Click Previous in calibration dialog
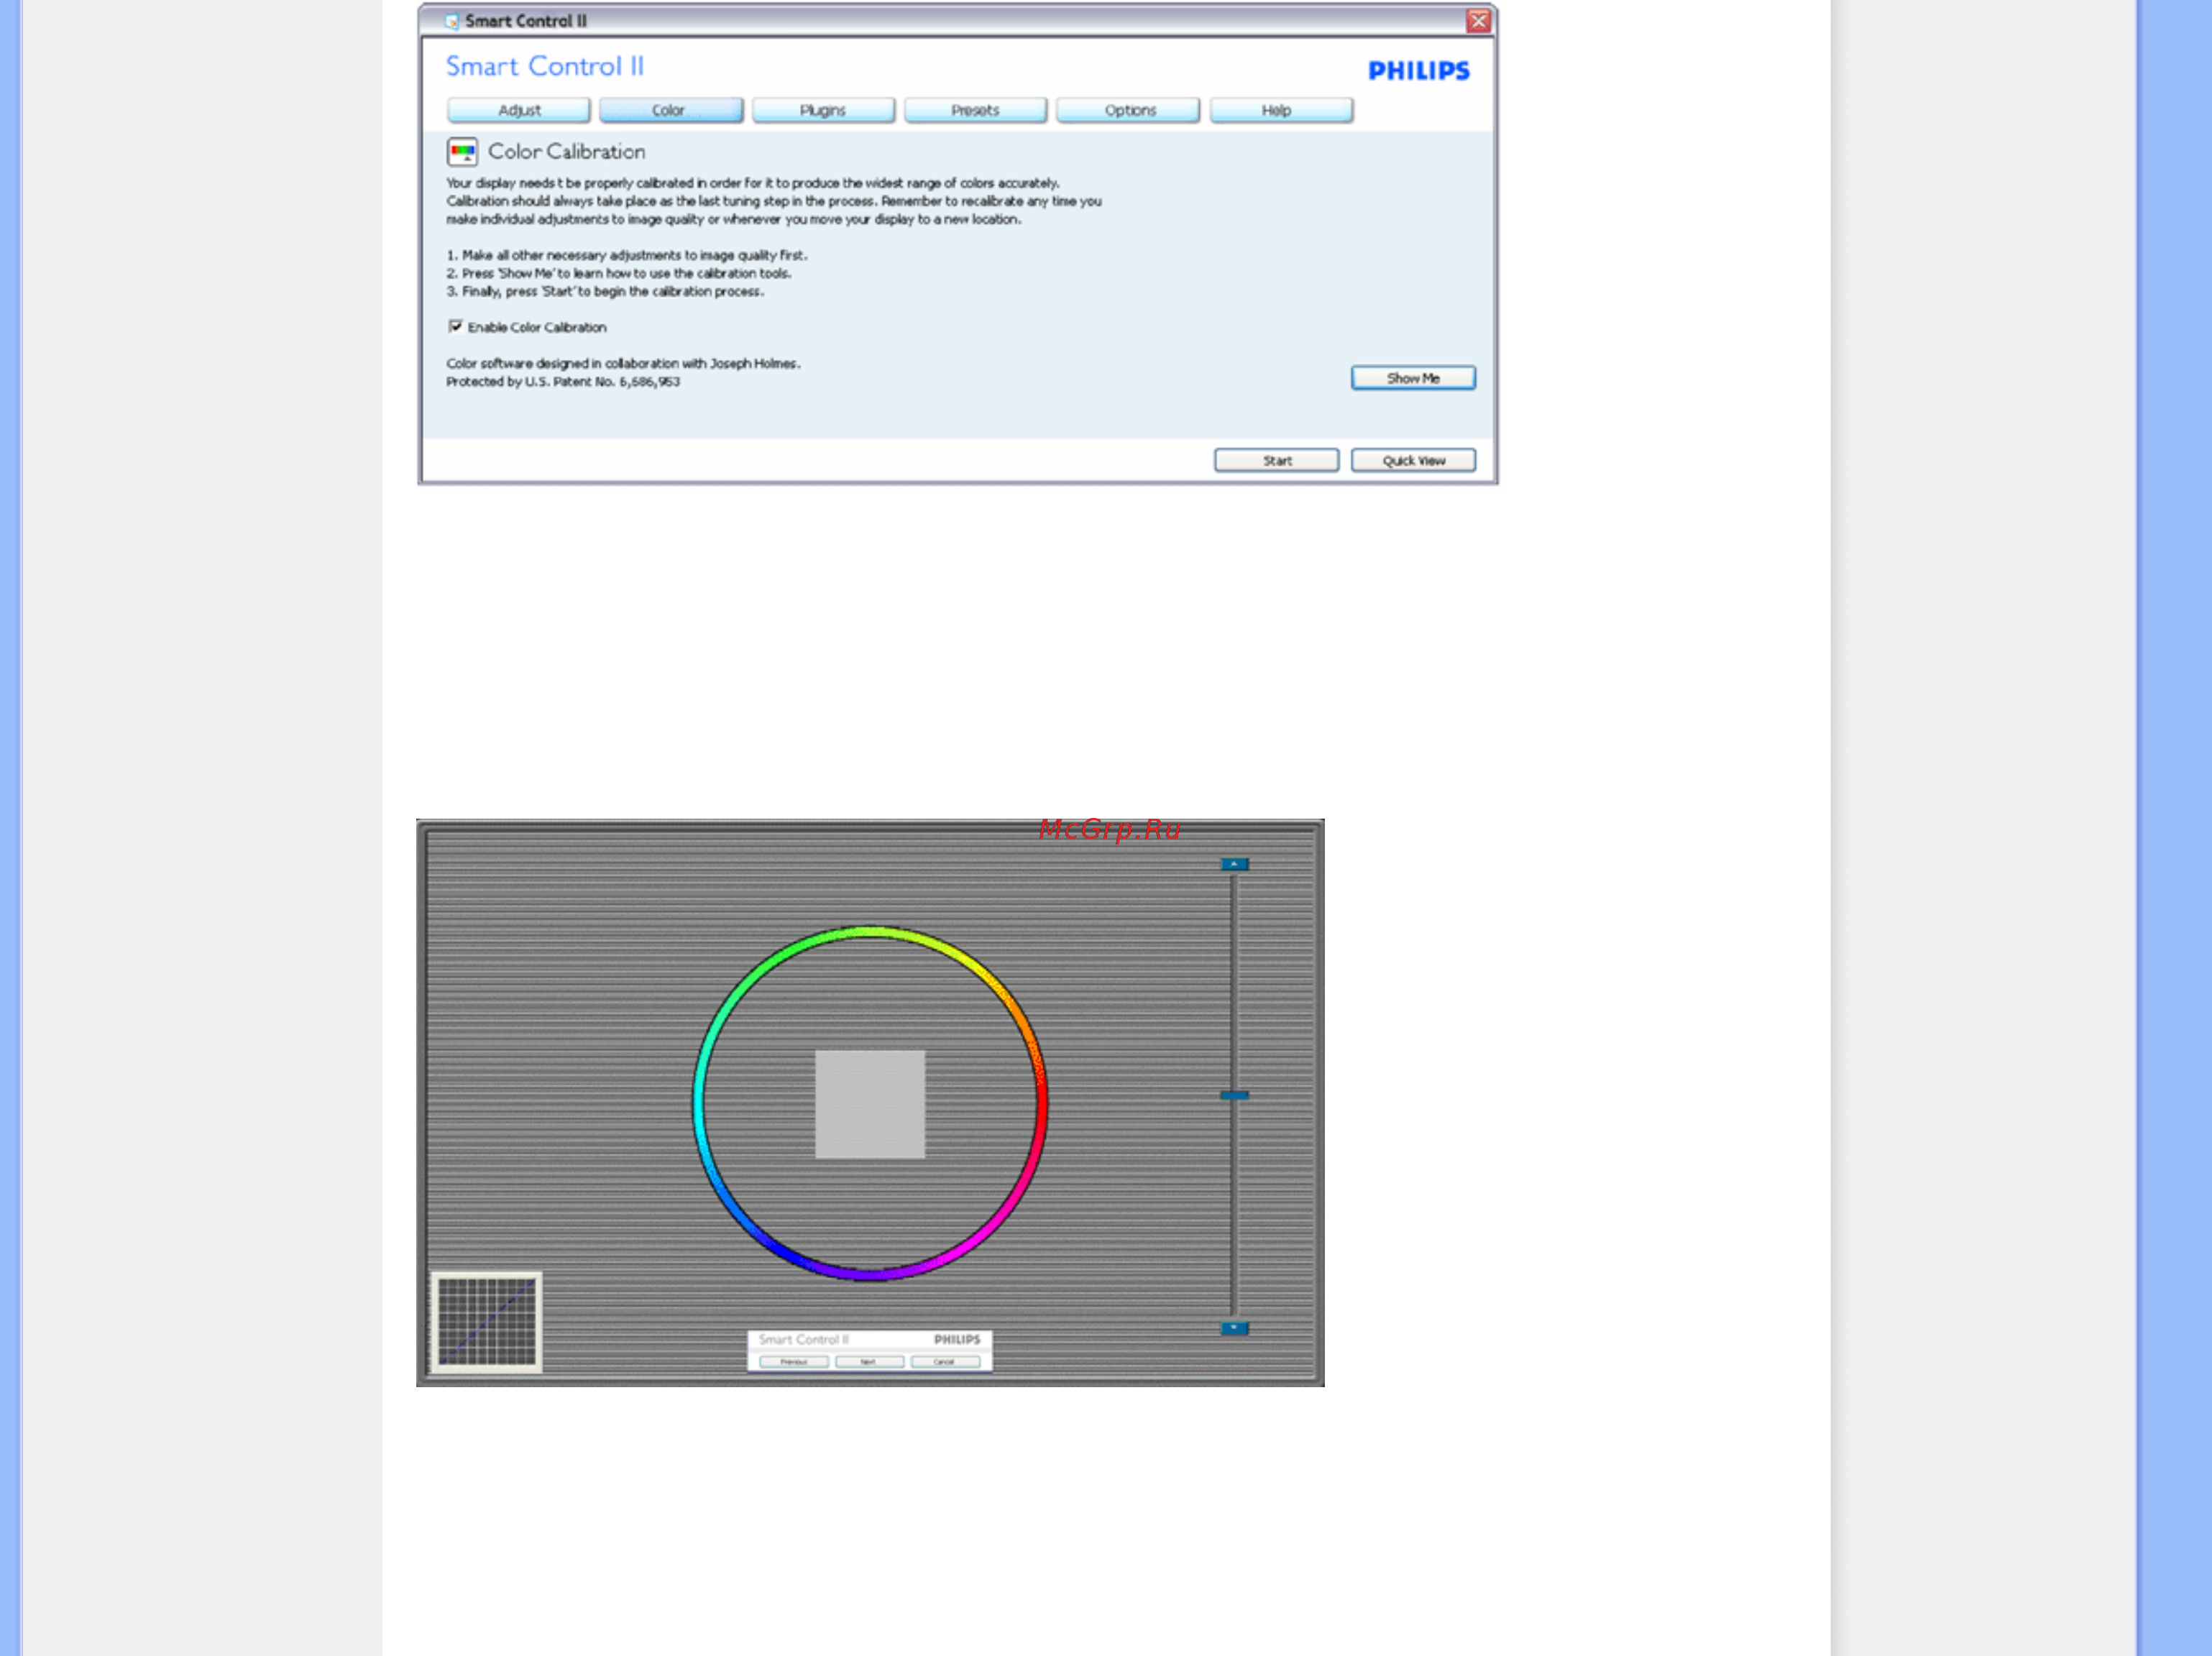Image resolution: width=2212 pixels, height=1656 pixels. click(793, 1361)
